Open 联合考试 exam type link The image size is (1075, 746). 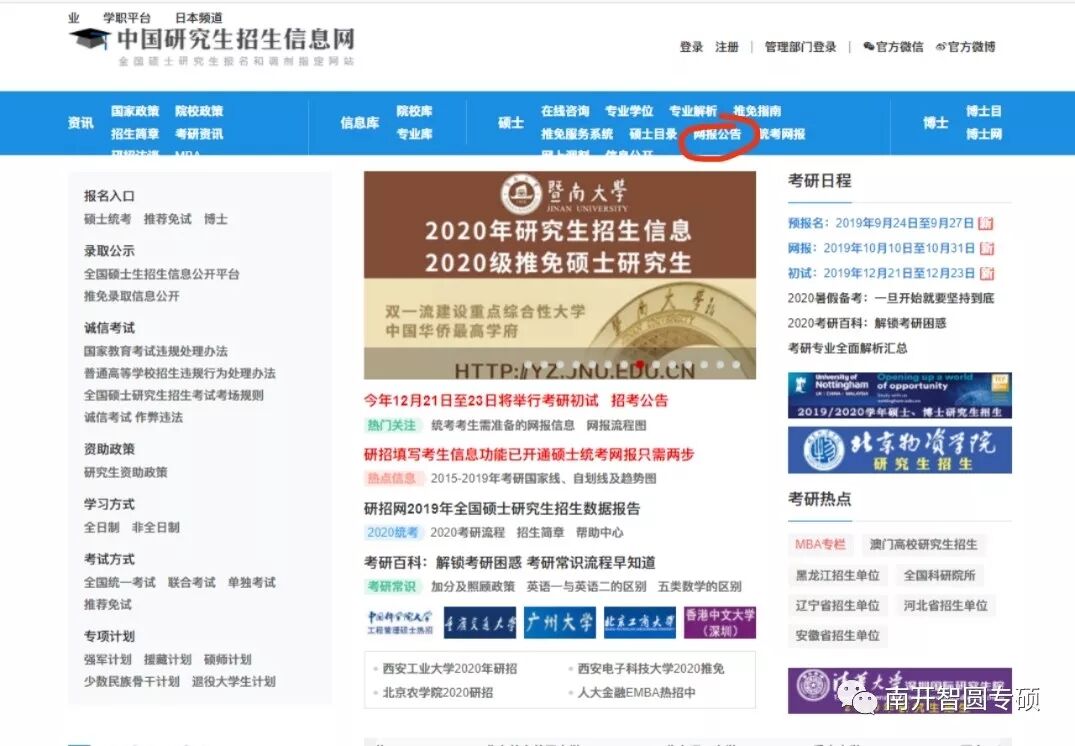point(191,582)
